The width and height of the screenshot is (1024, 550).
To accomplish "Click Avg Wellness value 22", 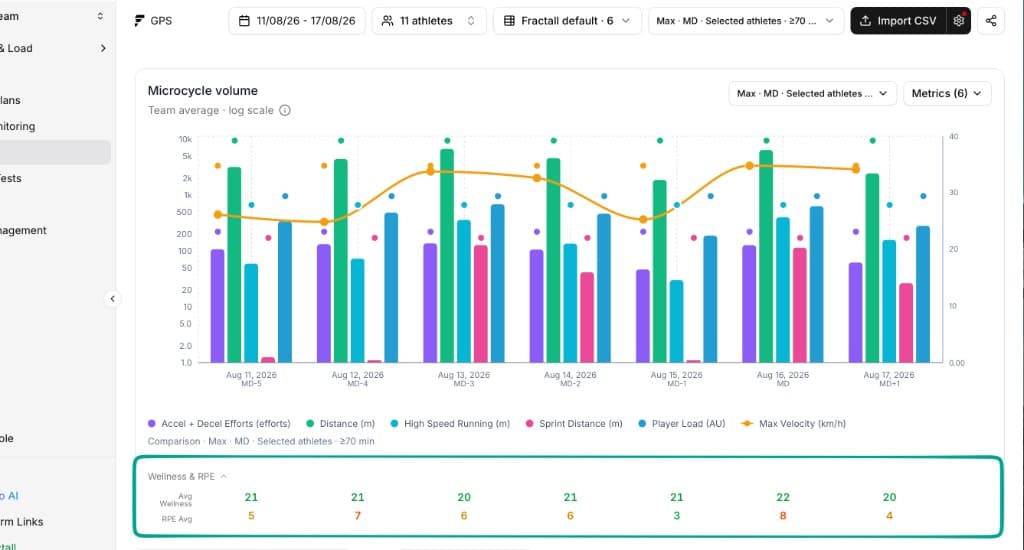I will click(x=783, y=497).
